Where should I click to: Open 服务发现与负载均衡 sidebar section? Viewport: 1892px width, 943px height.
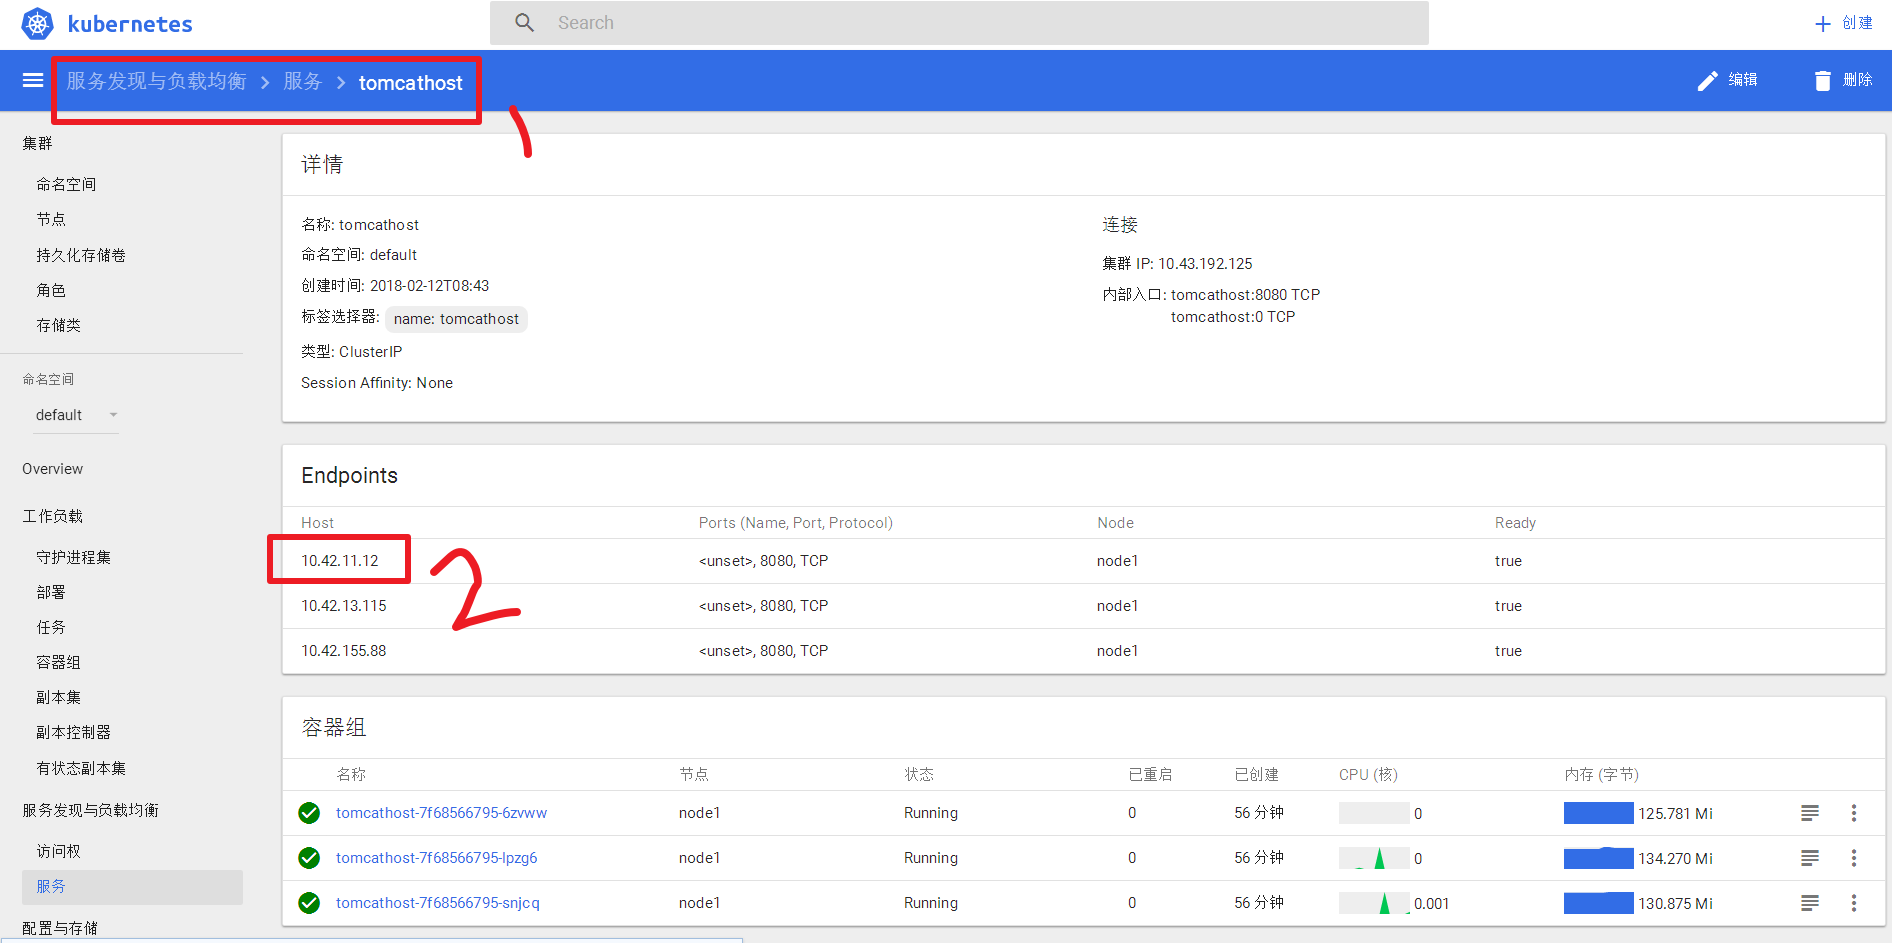click(x=90, y=811)
